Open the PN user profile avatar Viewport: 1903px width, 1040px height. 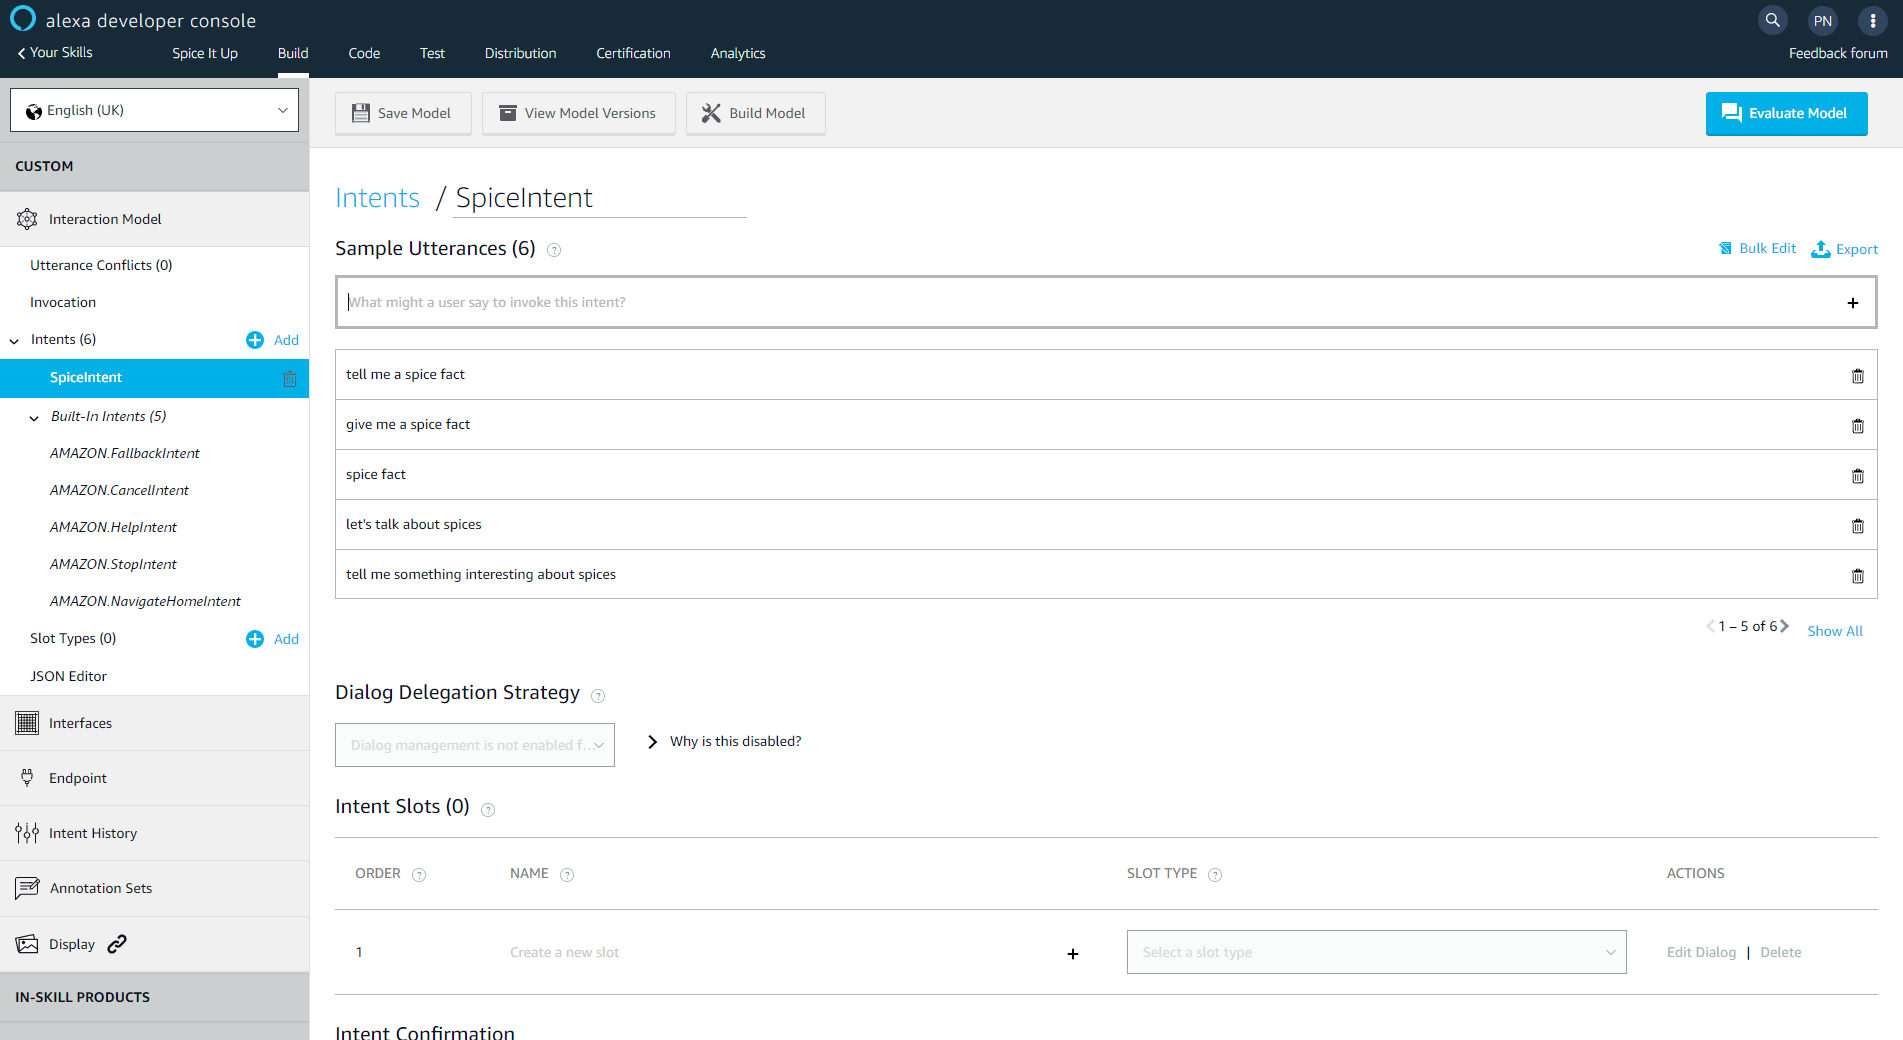pos(1823,20)
